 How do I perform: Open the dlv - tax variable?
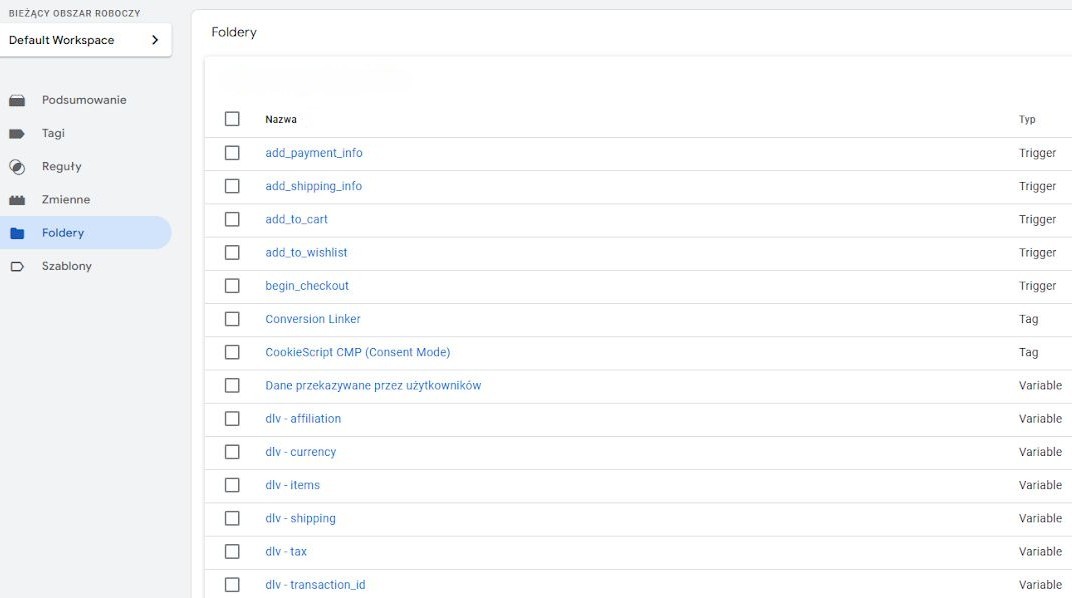click(x=286, y=552)
